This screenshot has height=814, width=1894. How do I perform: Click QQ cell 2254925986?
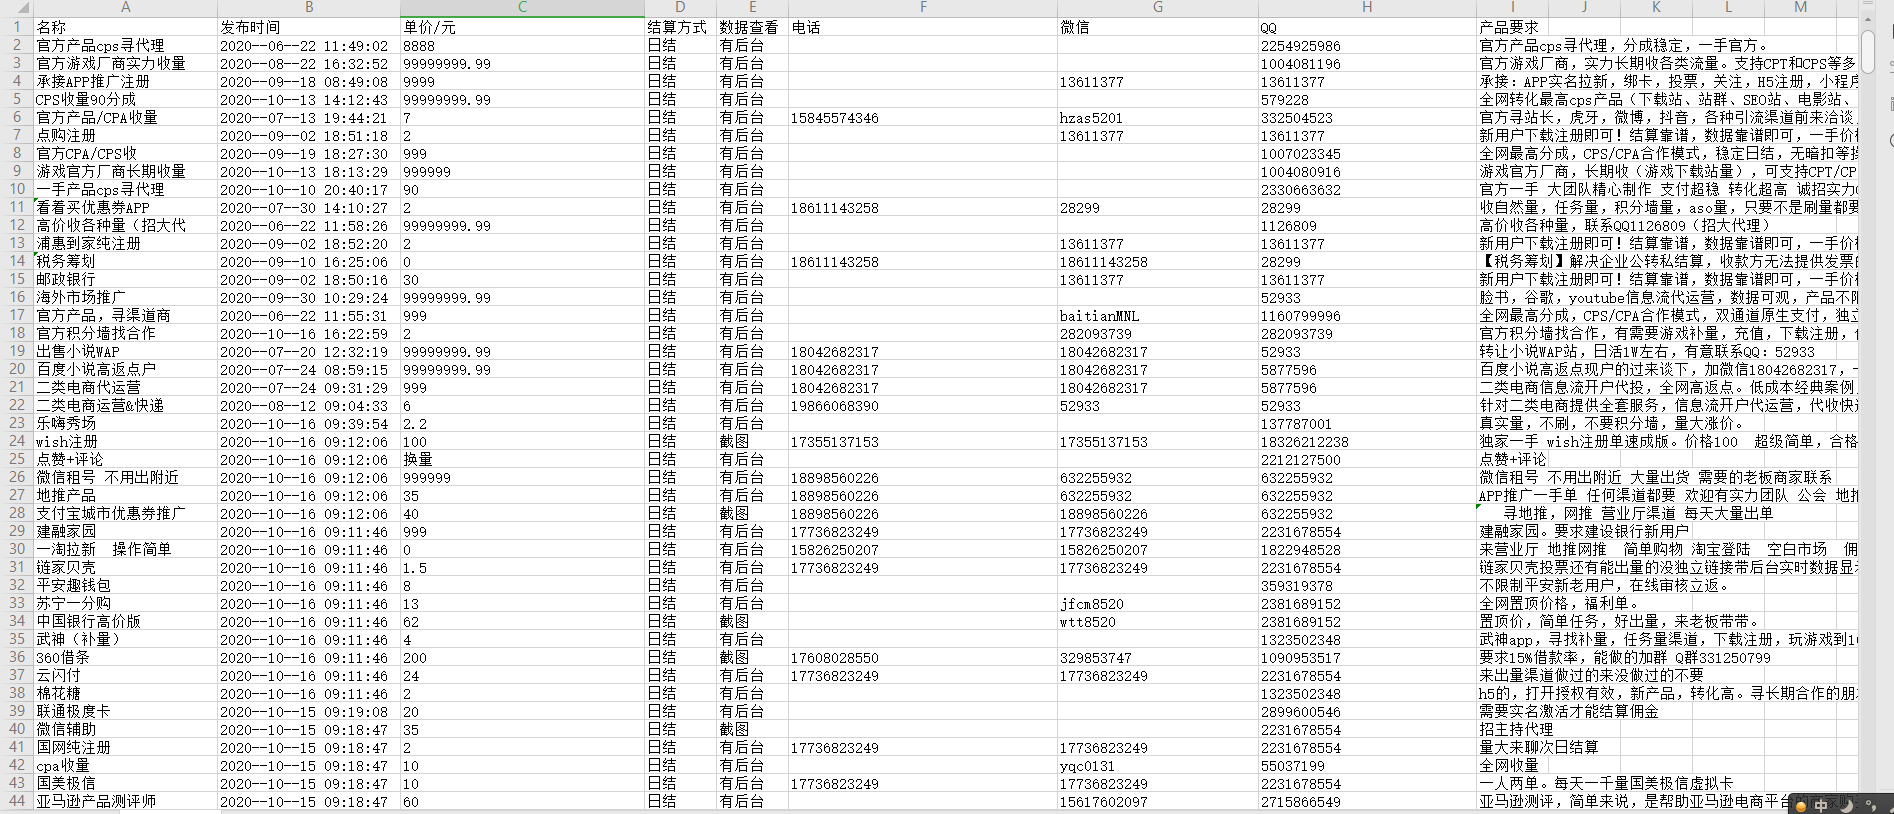(x=1367, y=45)
